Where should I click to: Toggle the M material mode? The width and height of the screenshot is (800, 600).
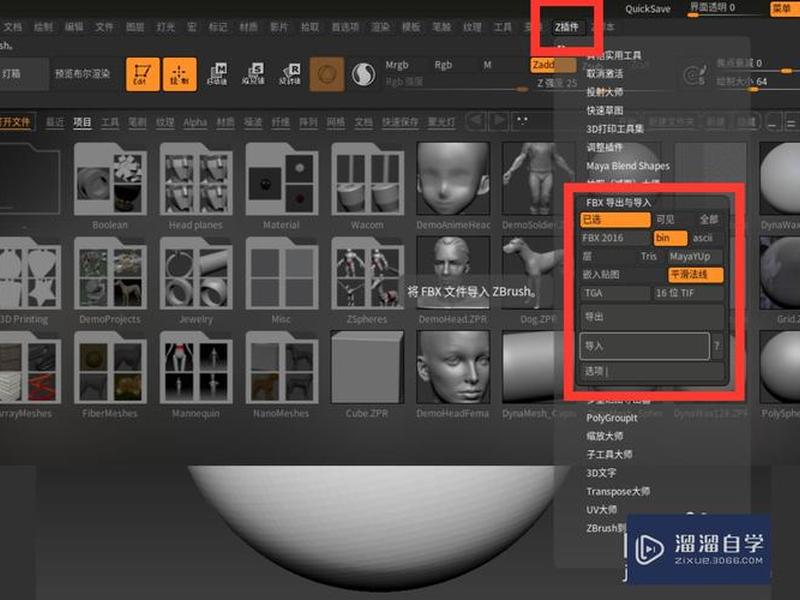click(x=487, y=65)
